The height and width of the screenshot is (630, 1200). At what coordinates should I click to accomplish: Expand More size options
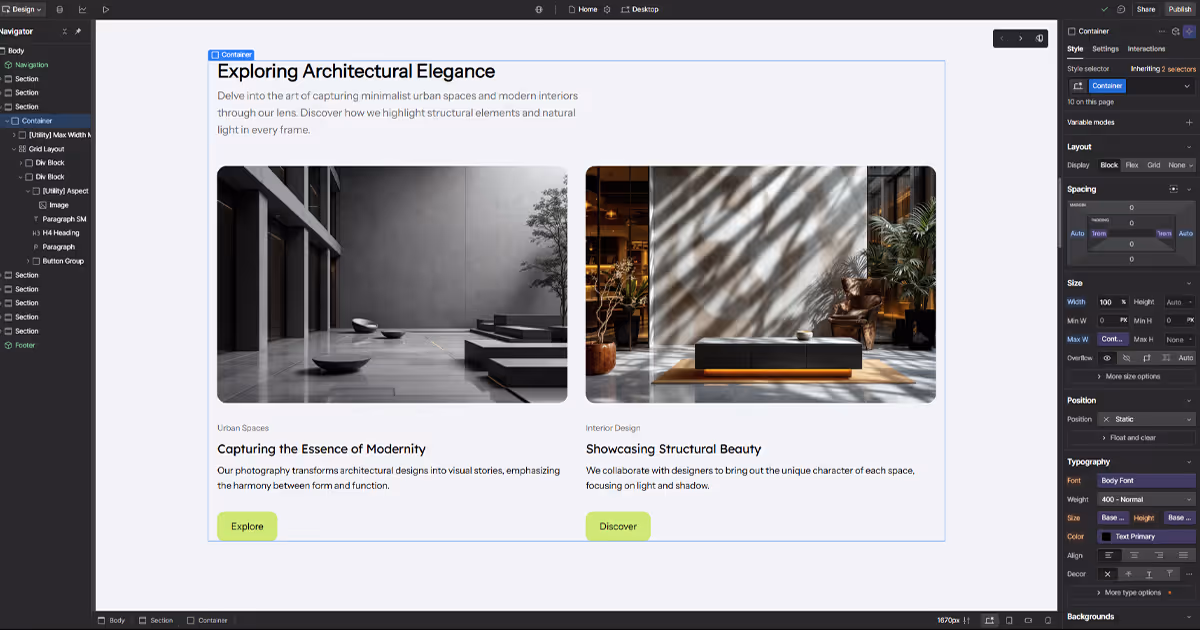pos(1132,376)
